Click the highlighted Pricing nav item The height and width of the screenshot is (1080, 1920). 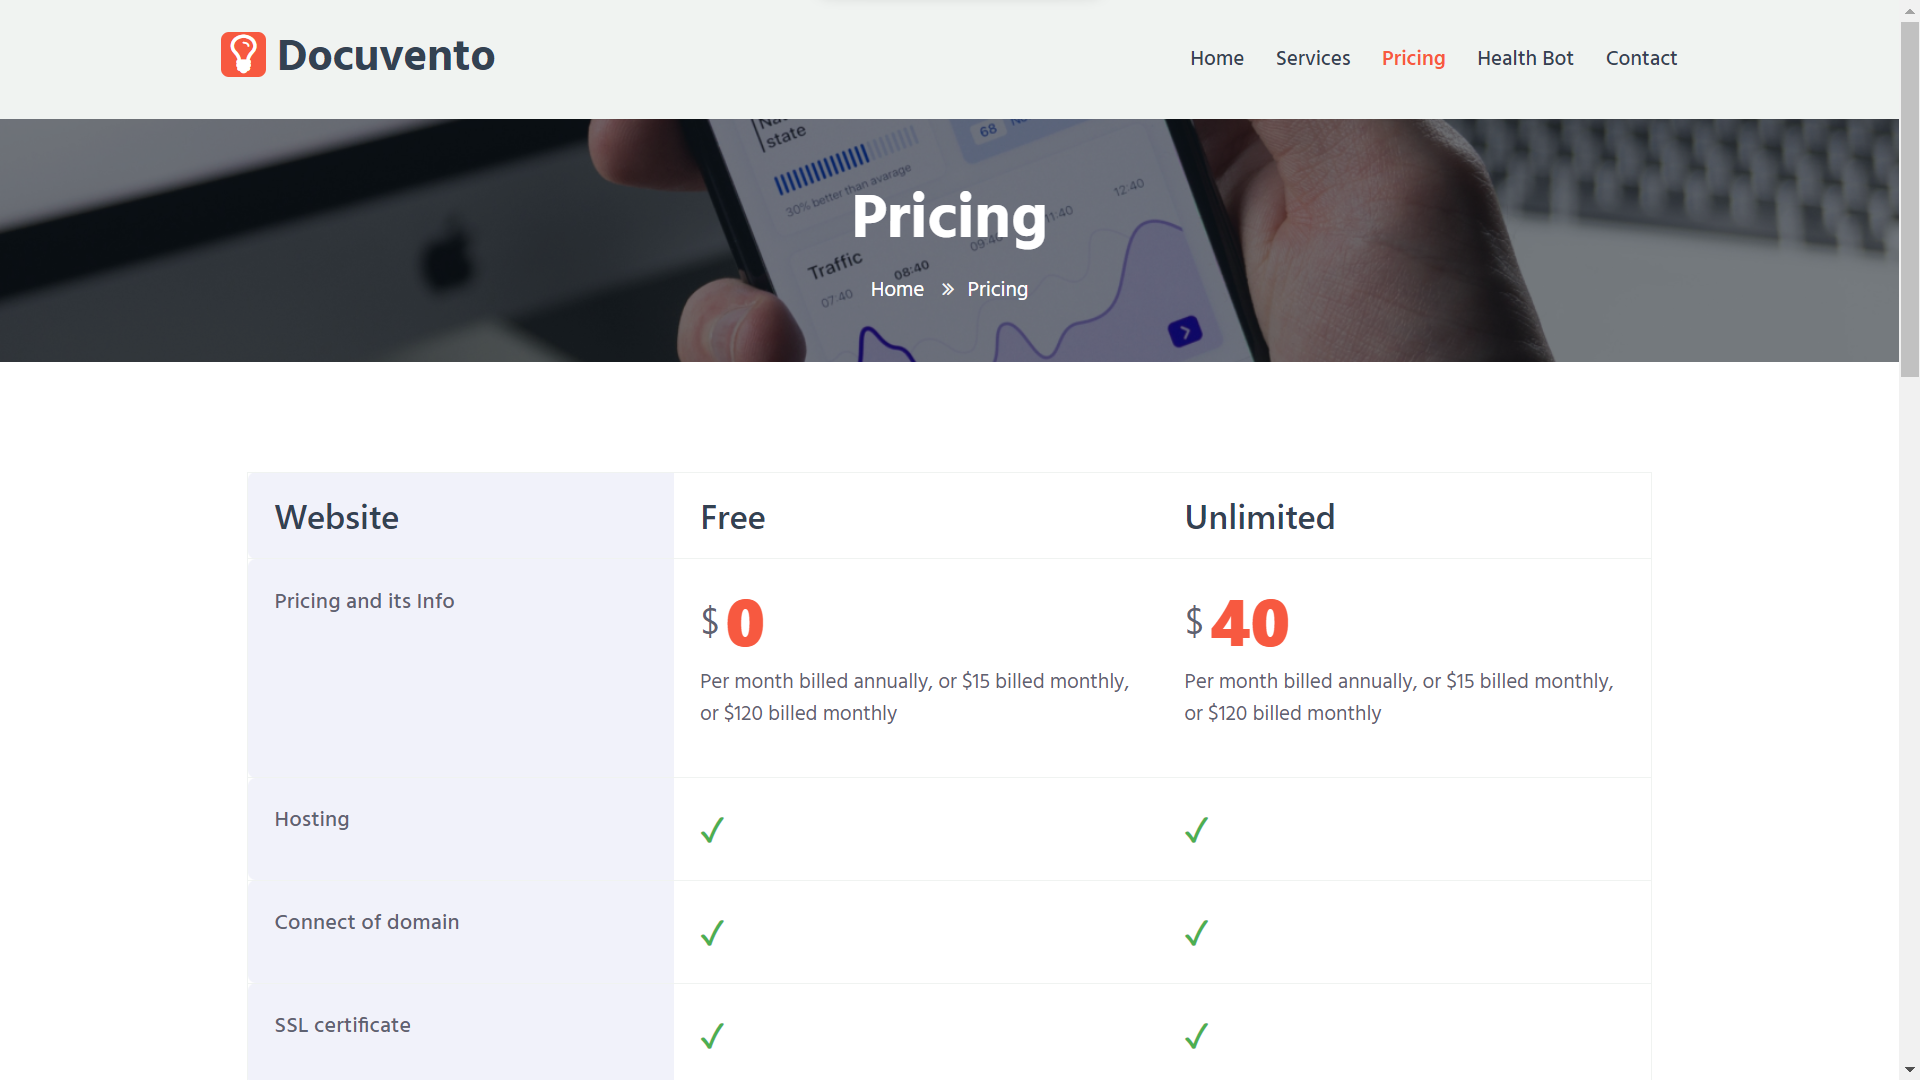(x=1413, y=58)
